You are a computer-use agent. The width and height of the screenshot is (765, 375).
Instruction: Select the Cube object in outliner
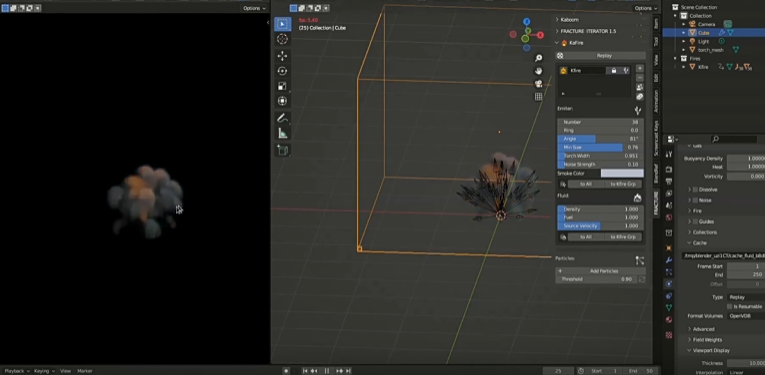point(703,33)
